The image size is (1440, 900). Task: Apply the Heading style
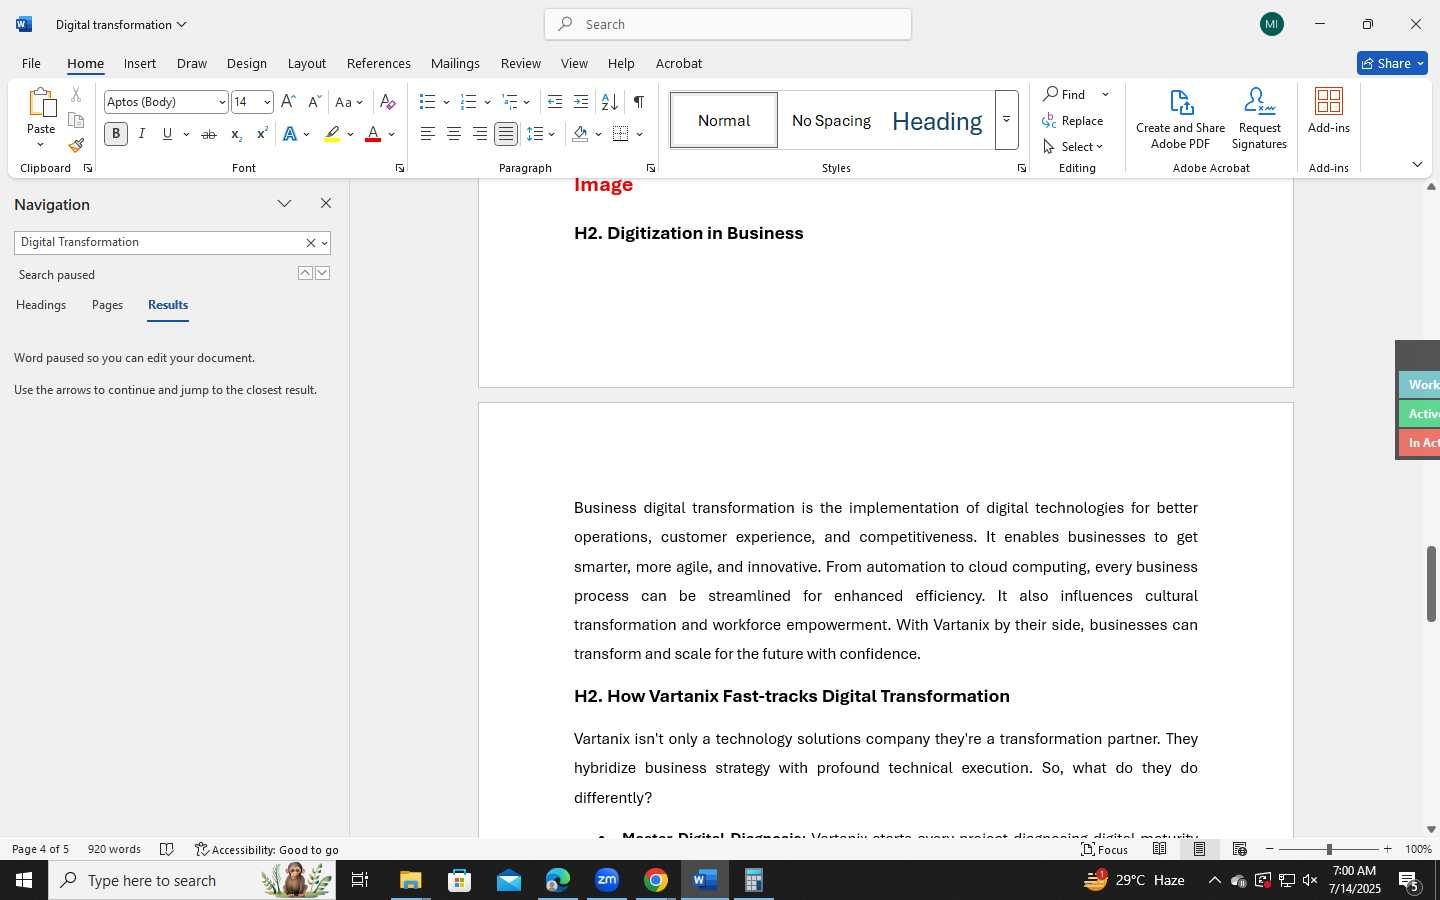[x=937, y=120]
